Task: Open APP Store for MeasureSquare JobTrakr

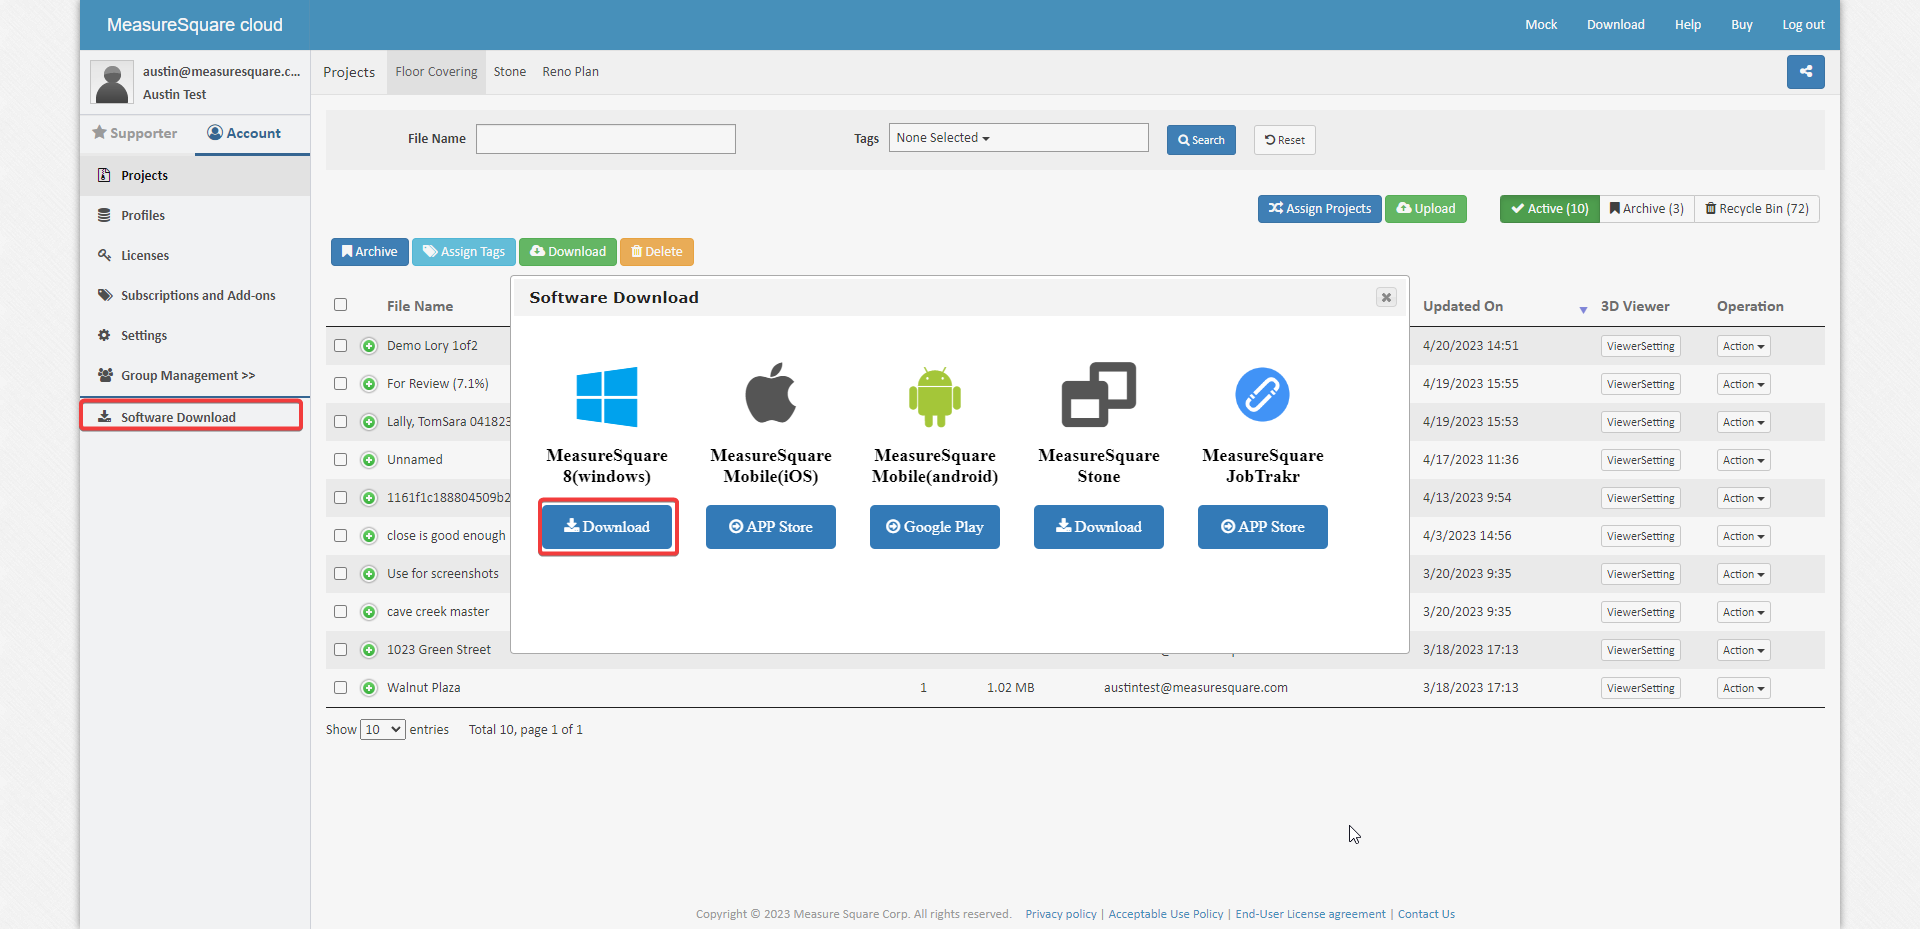Action: click(x=1263, y=527)
